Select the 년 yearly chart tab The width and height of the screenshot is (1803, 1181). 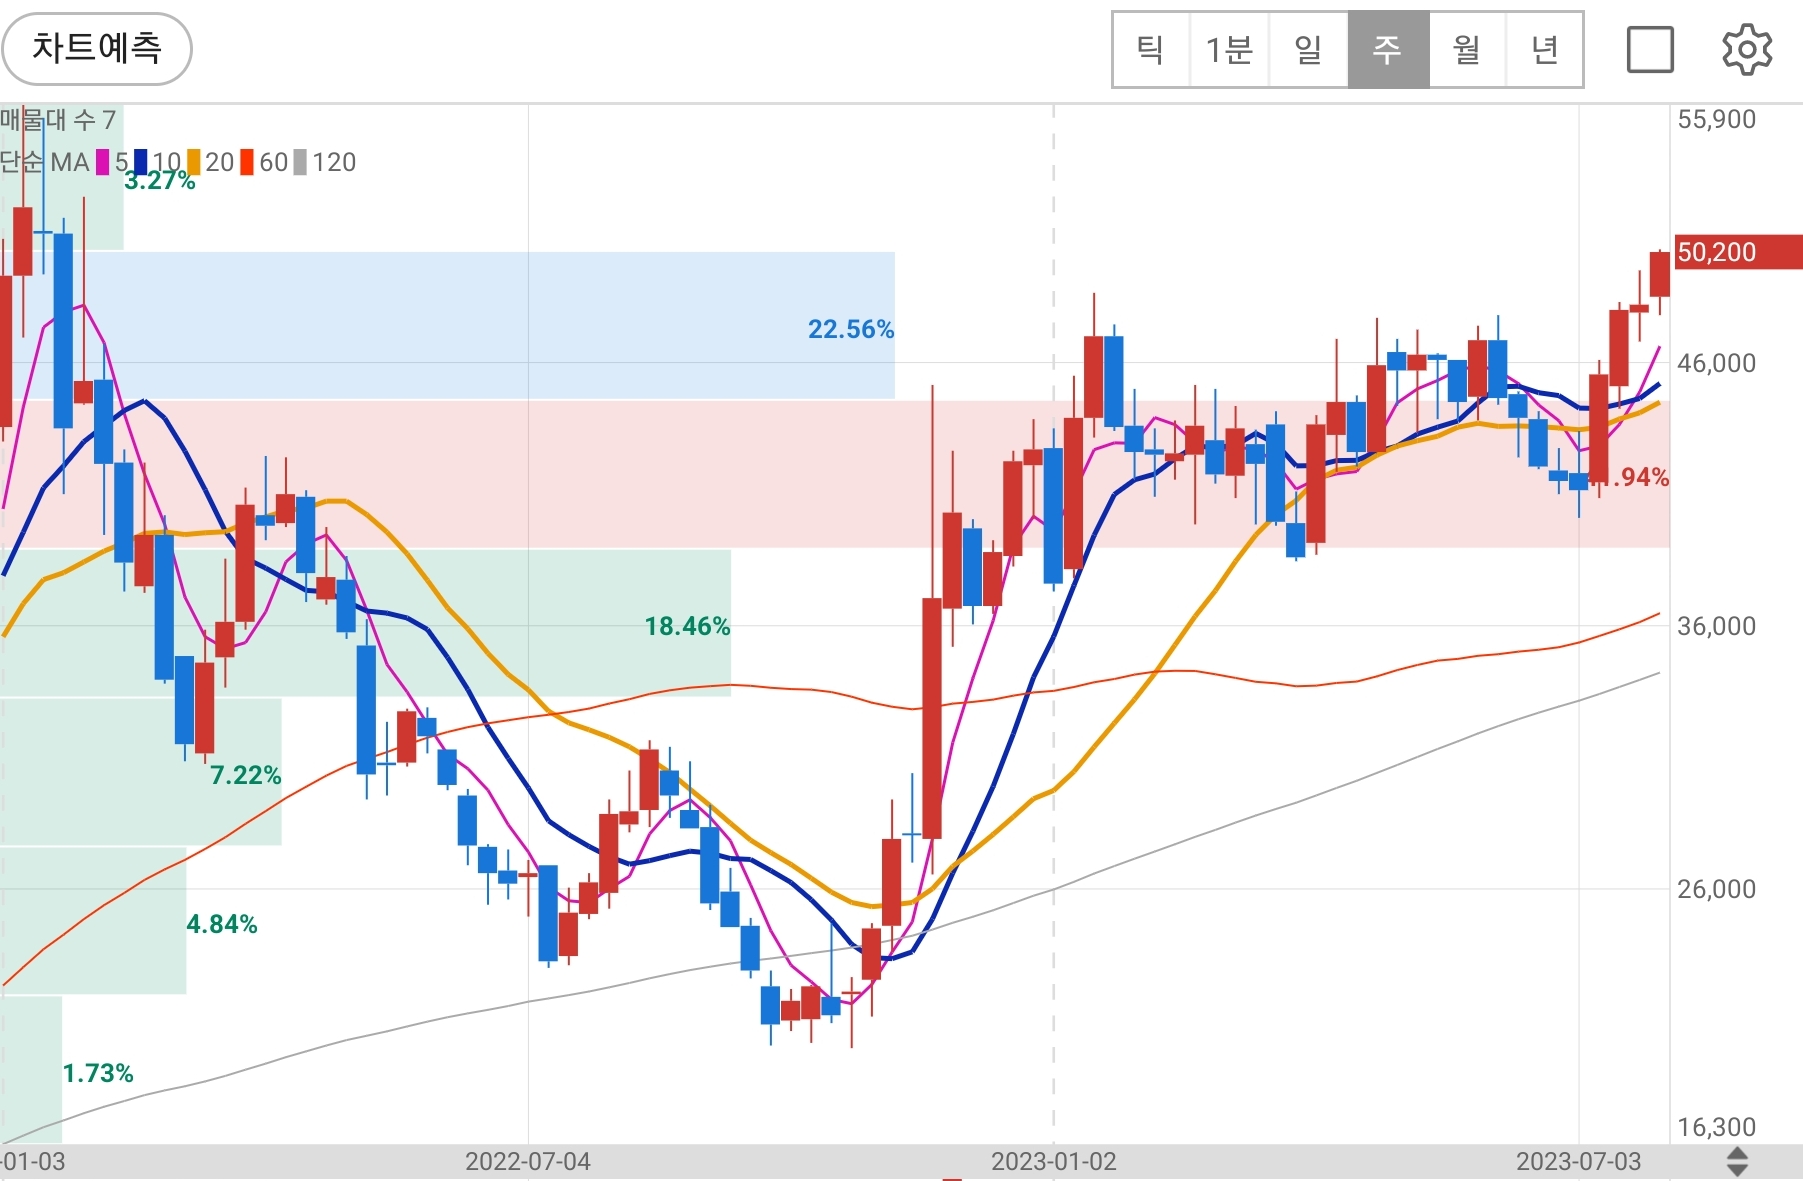click(1545, 49)
